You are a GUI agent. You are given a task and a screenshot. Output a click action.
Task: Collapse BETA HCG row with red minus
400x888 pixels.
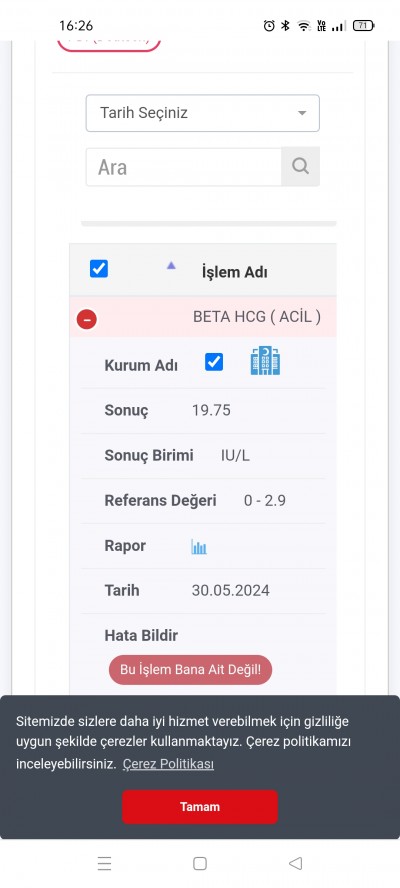tap(87, 320)
